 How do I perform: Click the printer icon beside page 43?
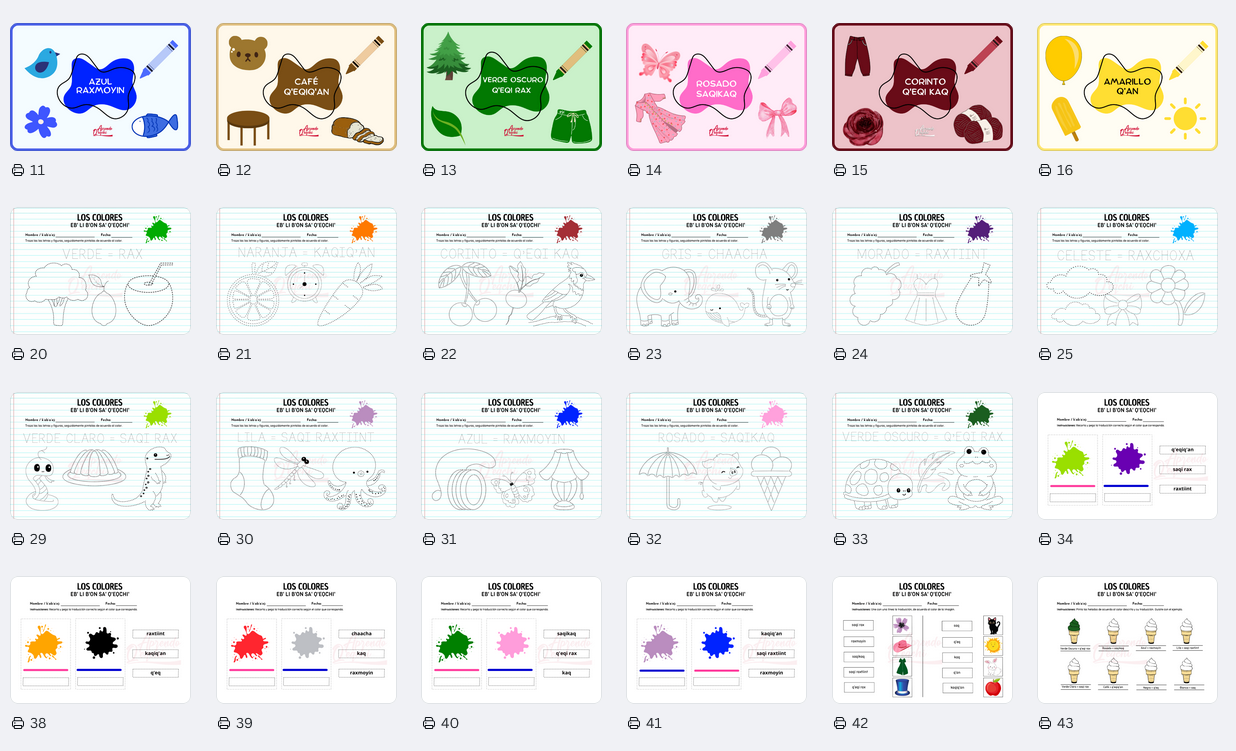(1045, 723)
